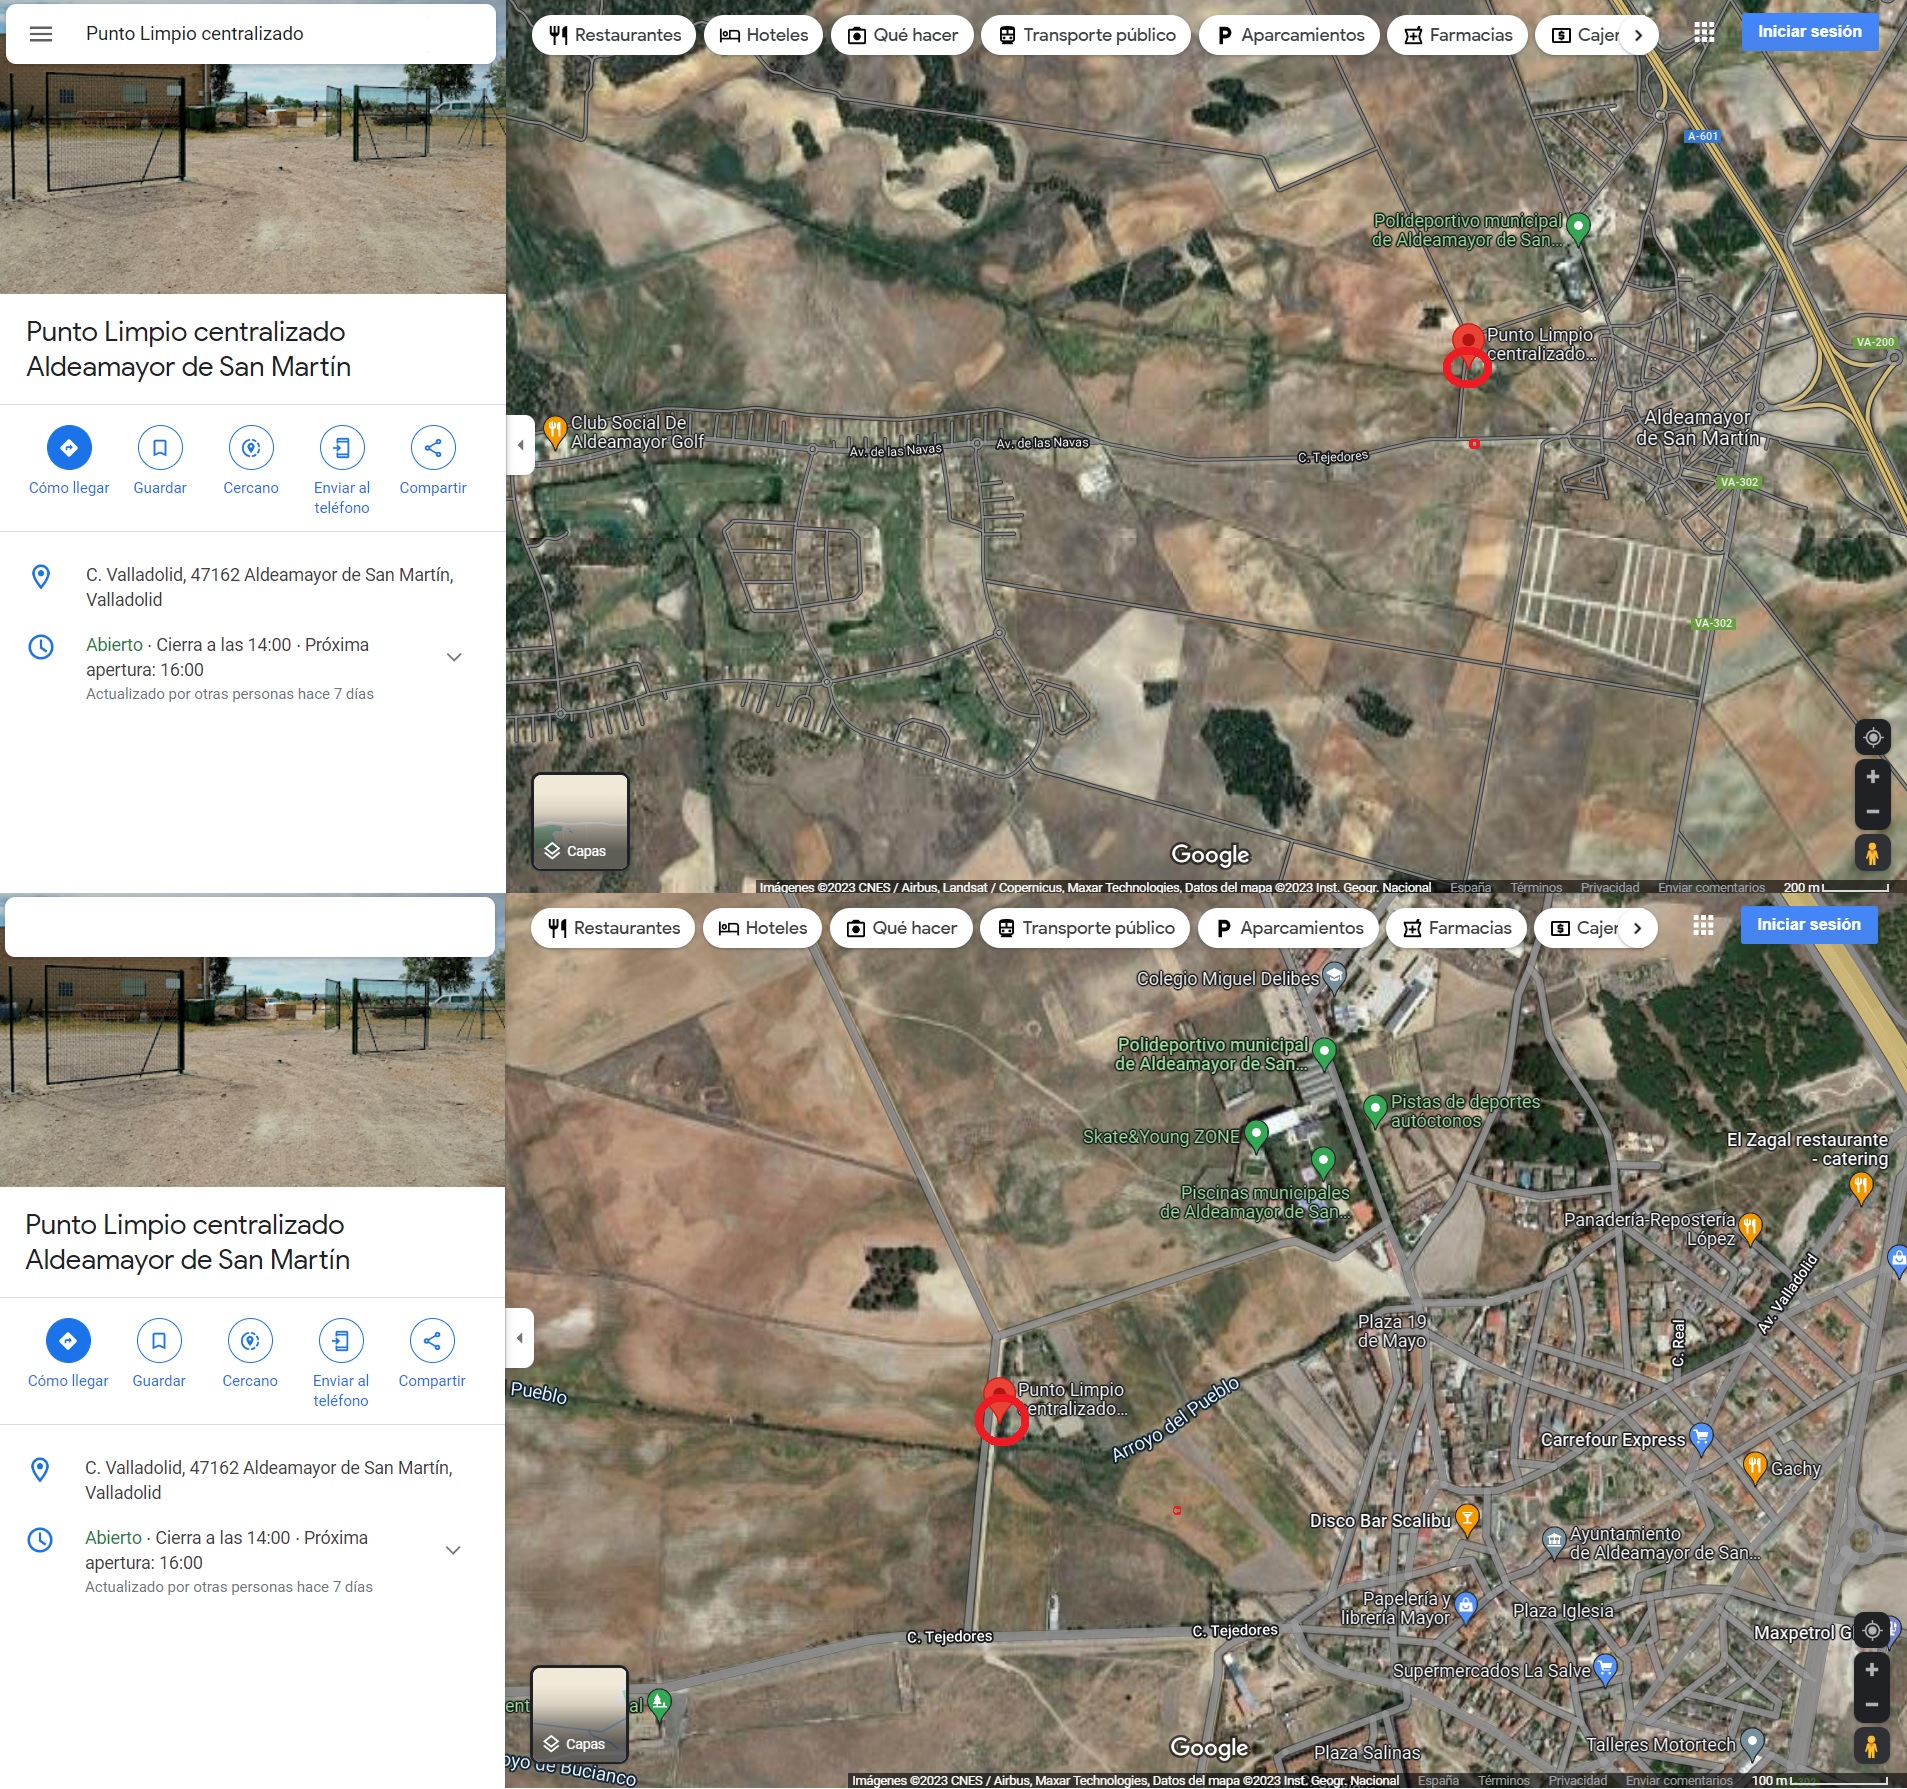Open the Talleres Motortech location pin
1907x1789 pixels.
(x=1751, y=1744)
